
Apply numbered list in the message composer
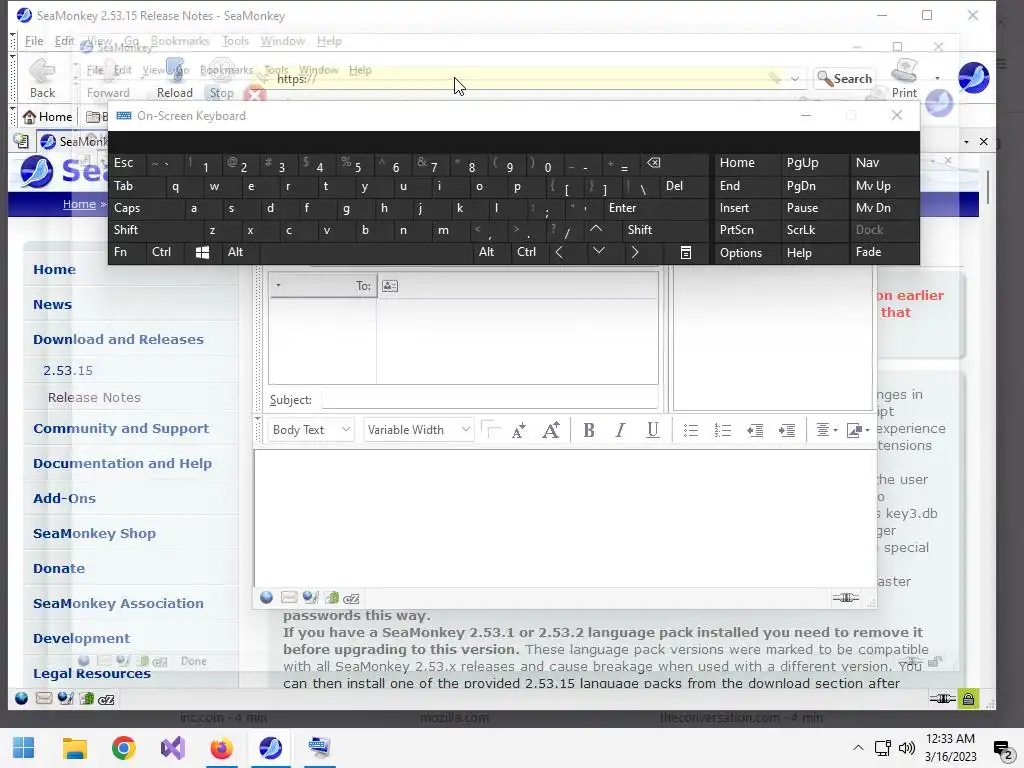coord(722,430)
